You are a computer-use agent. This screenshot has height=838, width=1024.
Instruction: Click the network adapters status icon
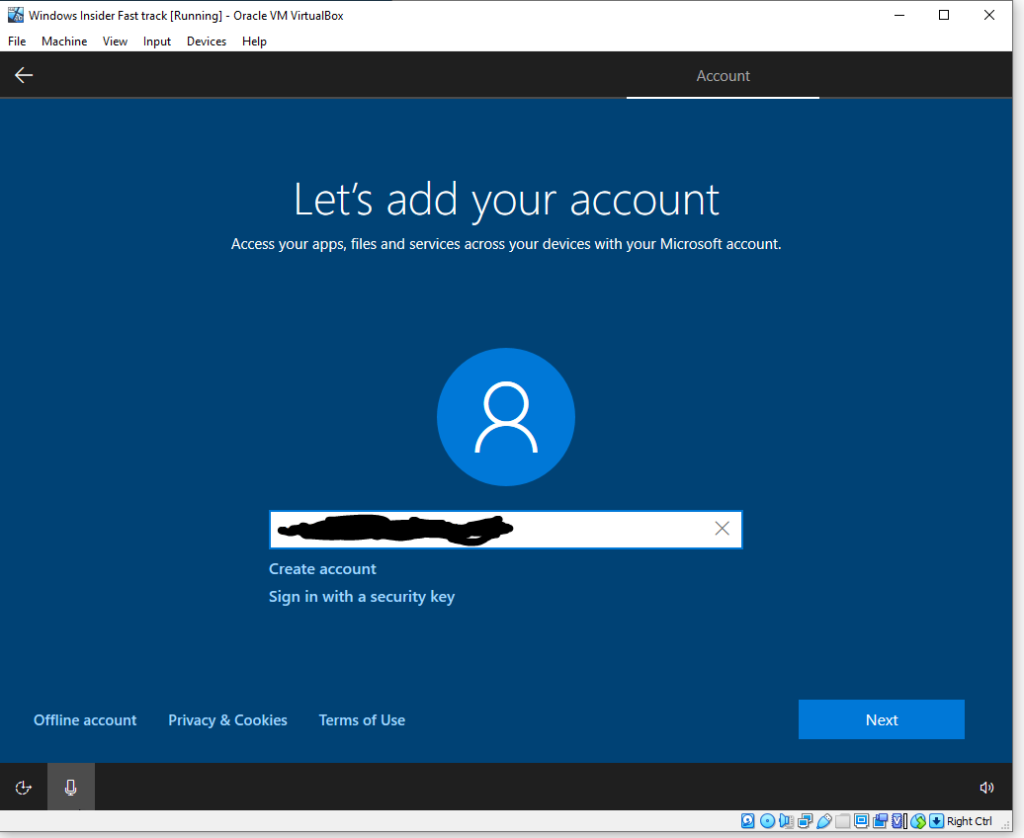point(805,820)
